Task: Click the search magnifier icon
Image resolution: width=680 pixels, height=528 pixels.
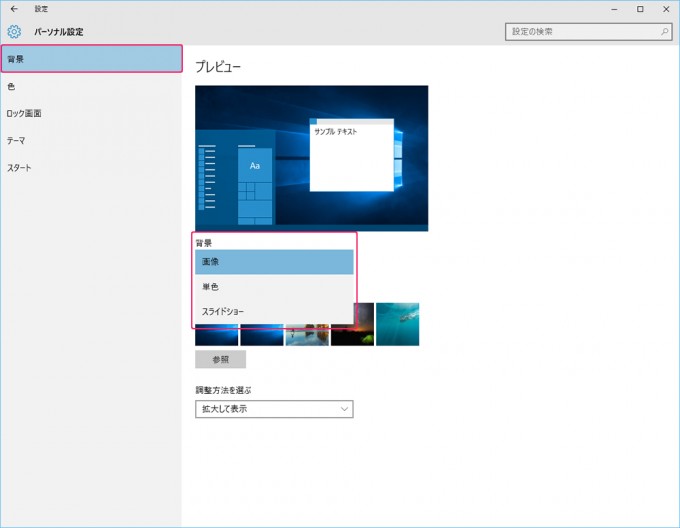Action: coord(664,32)
